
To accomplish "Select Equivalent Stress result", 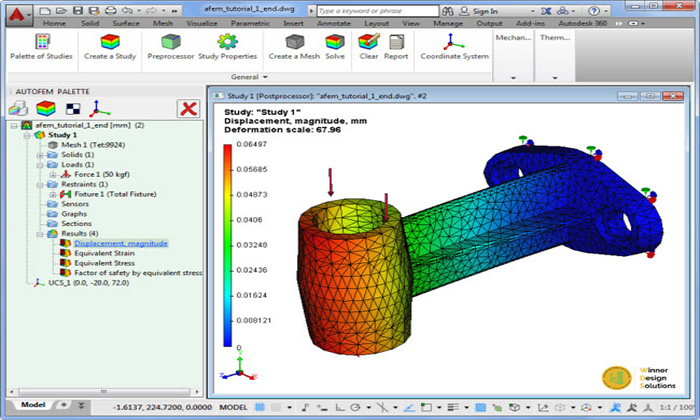I will tap(104, 263).
